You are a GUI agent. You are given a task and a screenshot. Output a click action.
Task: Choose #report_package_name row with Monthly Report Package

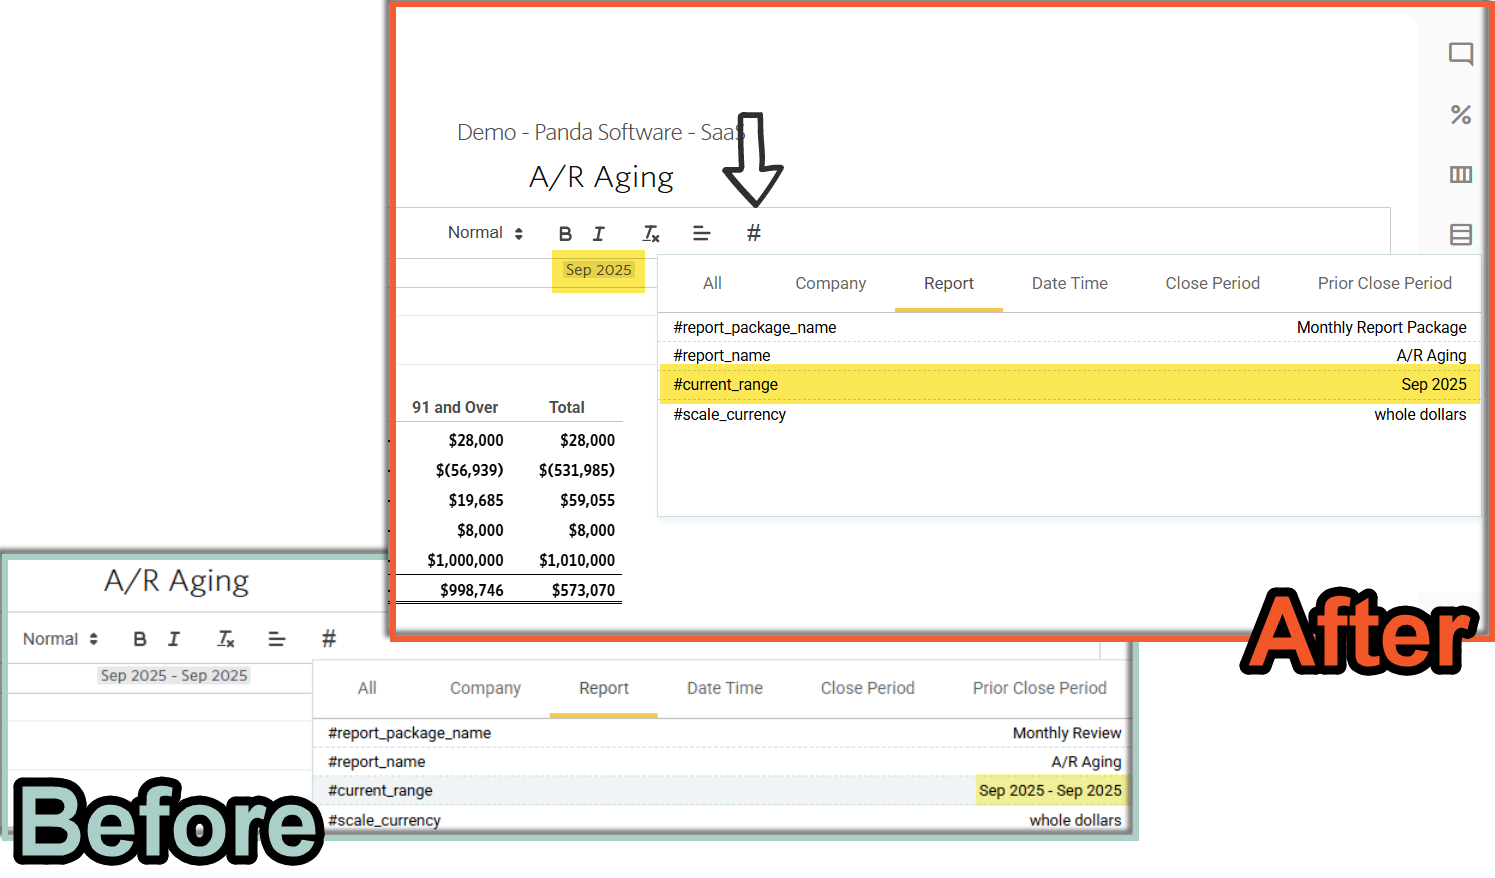[x=1068, y=328]
